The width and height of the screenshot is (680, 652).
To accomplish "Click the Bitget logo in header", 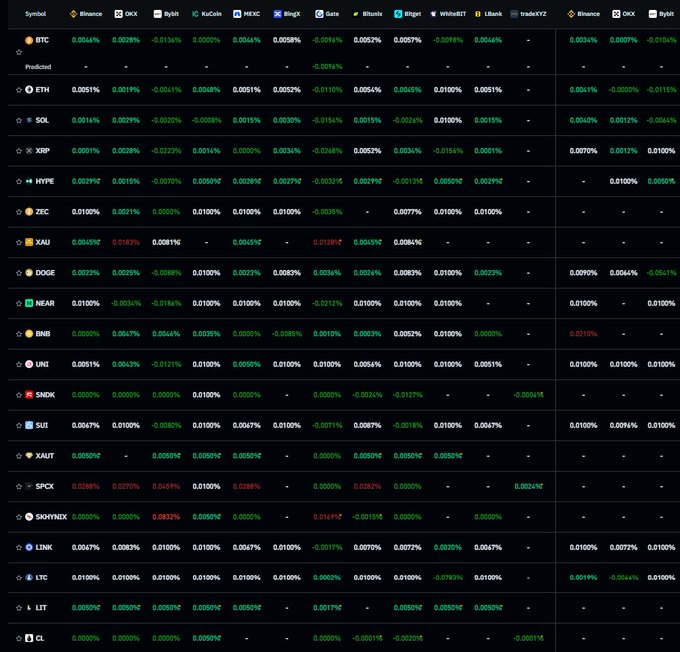I will pos(398,14).
